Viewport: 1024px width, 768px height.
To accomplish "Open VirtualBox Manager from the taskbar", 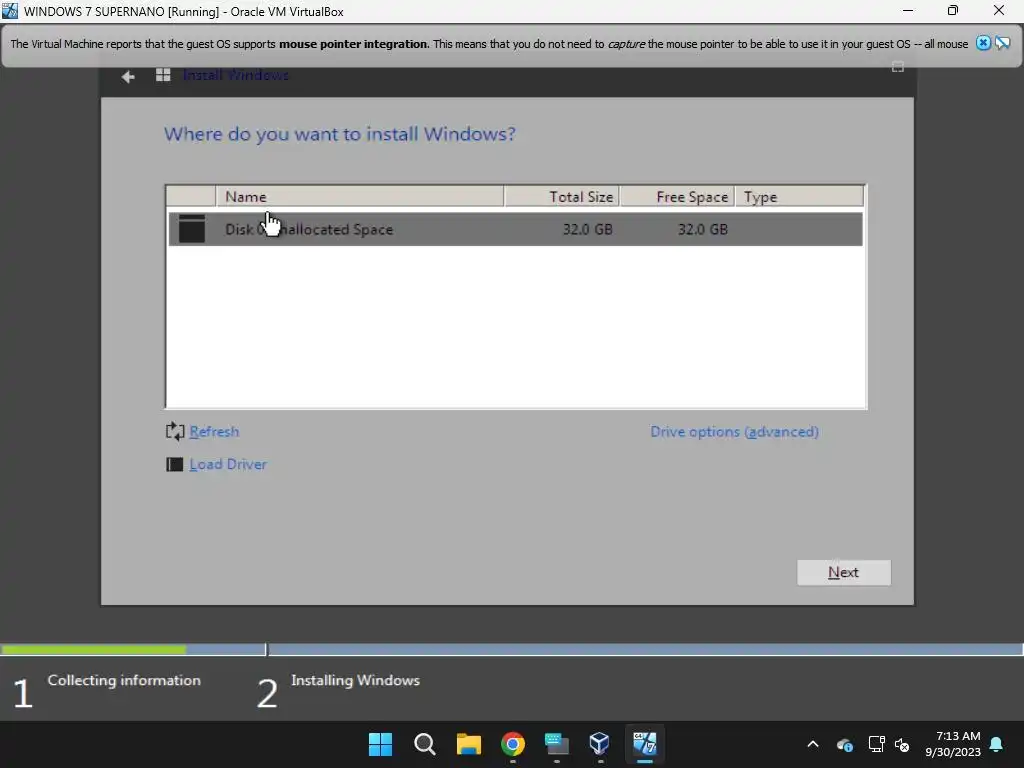I will 600,743.
